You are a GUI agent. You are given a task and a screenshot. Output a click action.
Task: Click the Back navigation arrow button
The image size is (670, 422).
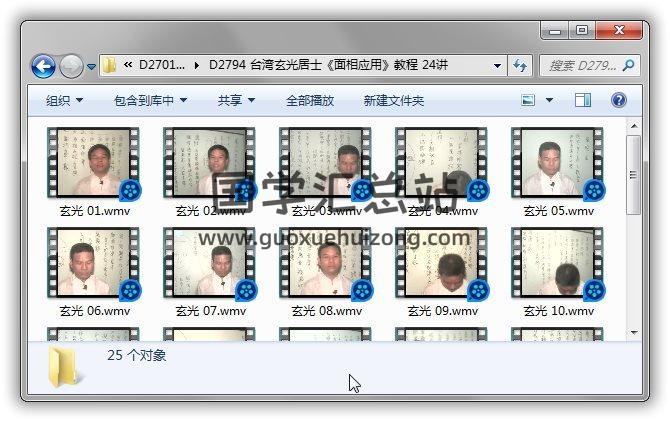[x=43, y=67]
